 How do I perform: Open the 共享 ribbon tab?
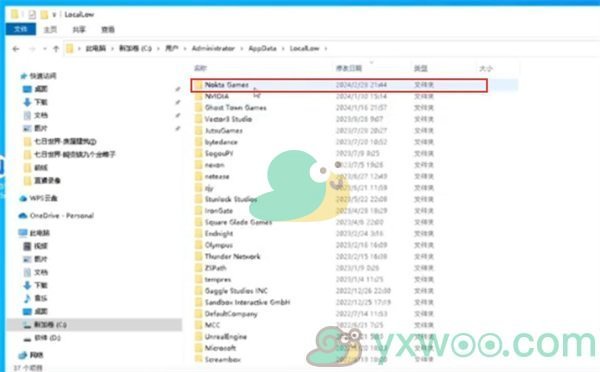click(79, 29)
